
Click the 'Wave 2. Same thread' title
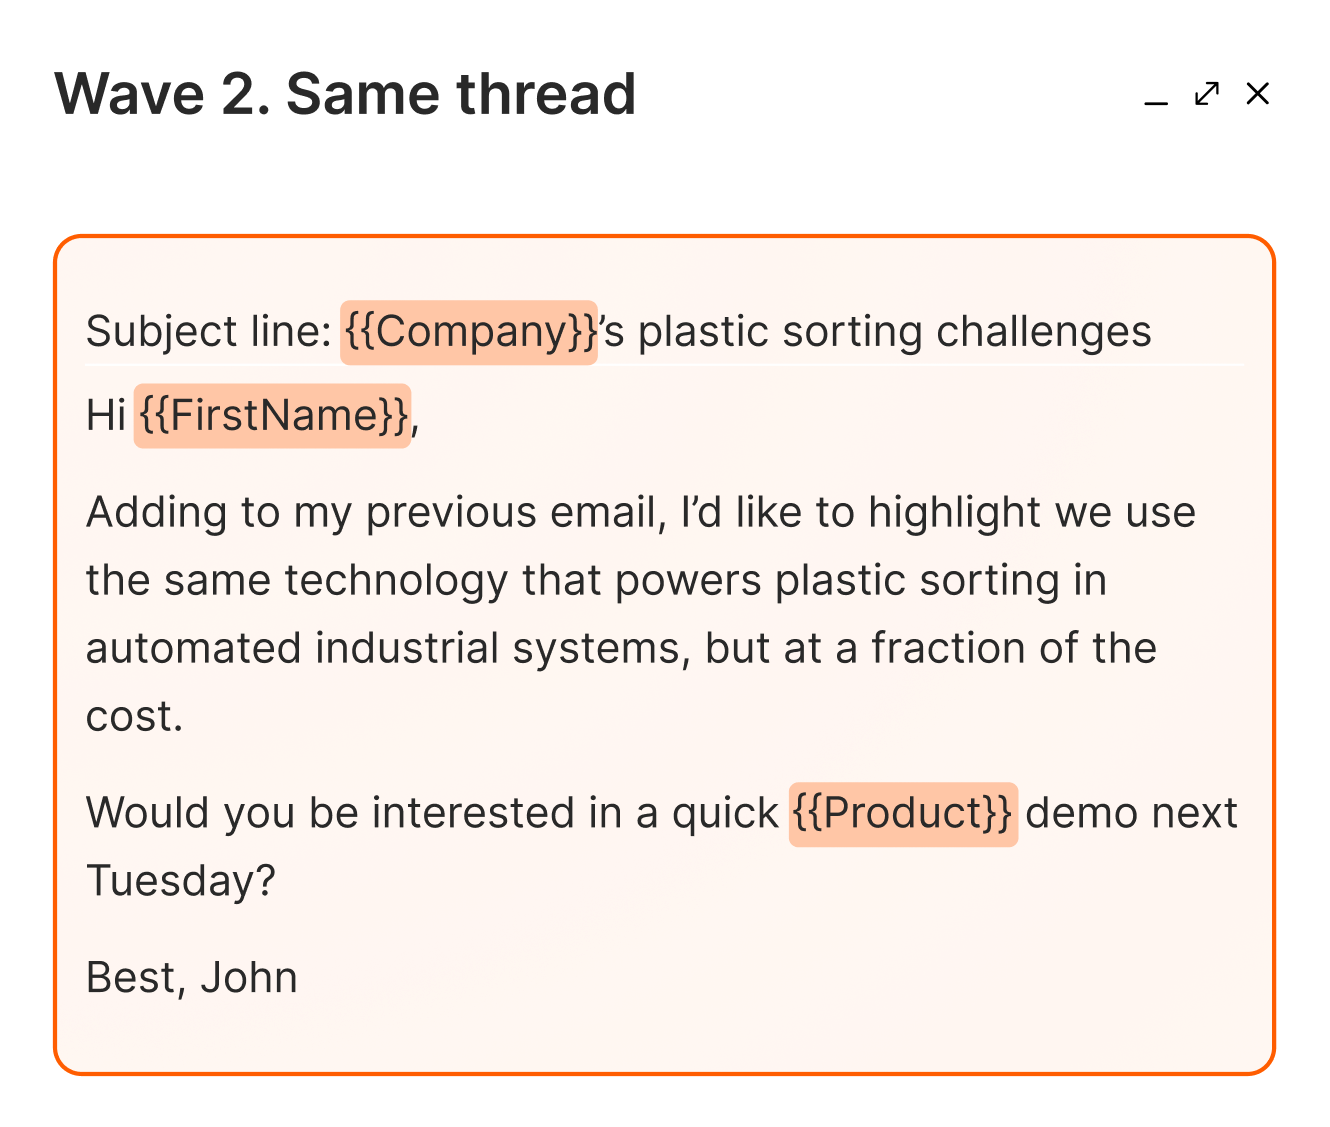point(346,93)
